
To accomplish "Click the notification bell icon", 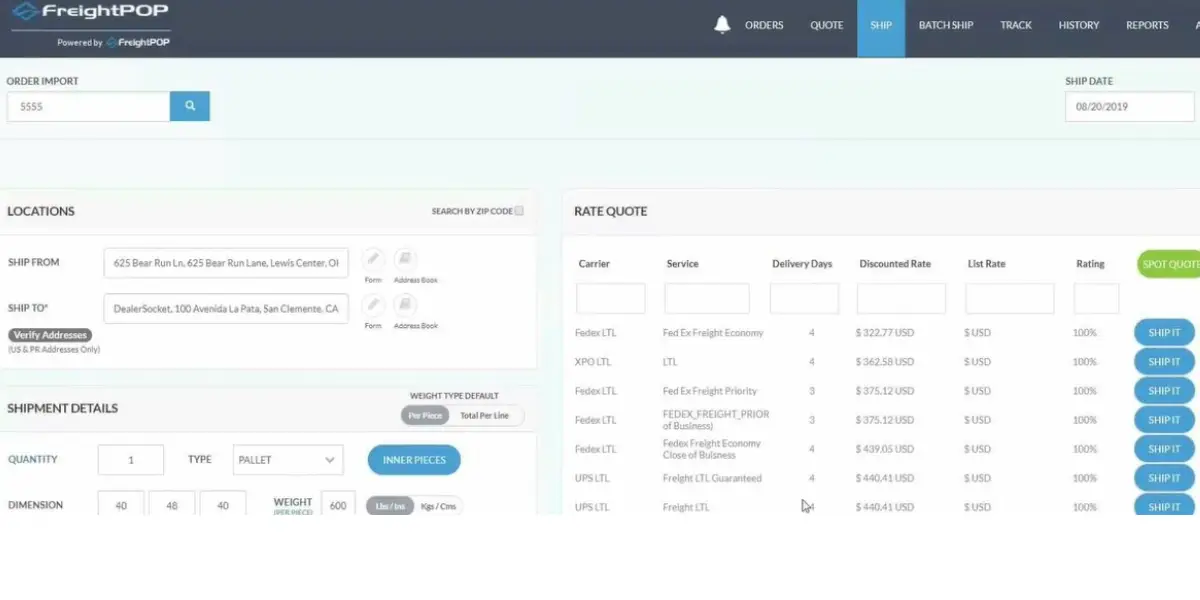I will pyautogui.click(x=722, y=25).
